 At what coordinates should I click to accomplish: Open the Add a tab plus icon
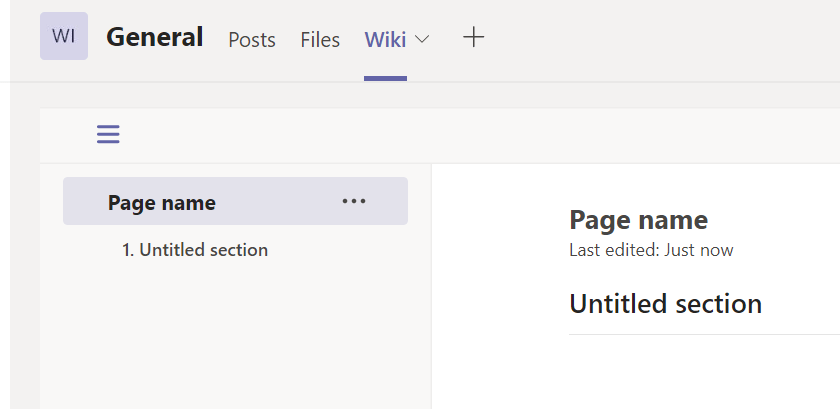(x=474, y=38)
